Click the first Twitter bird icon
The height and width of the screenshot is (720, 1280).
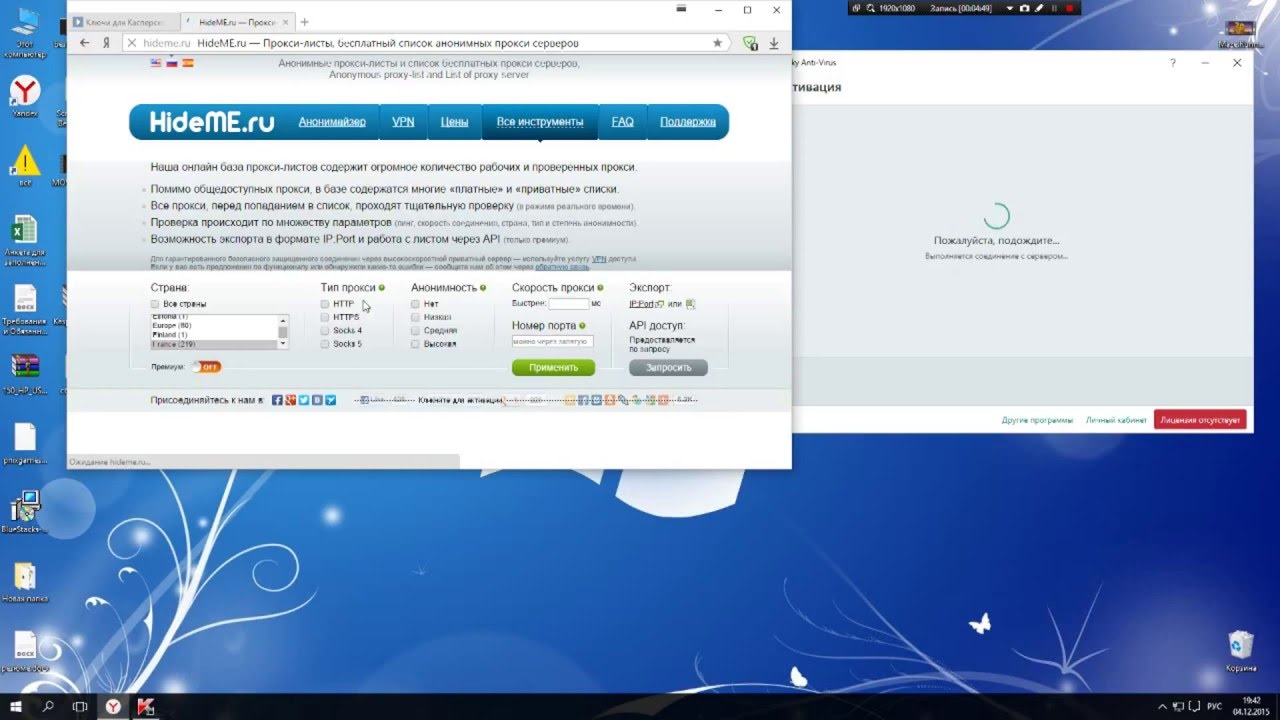(x=304, y=400)
